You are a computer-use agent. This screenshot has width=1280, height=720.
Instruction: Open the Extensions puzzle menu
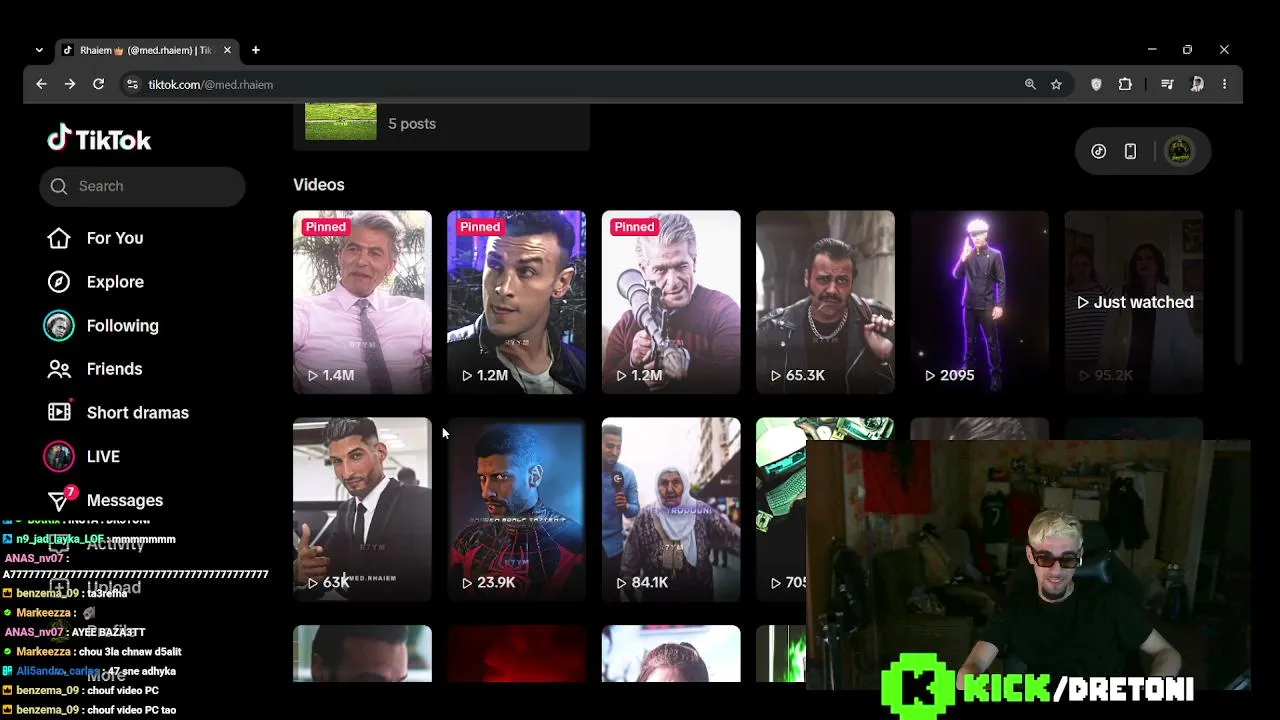pyautogui.click(x=1125, y=85)
